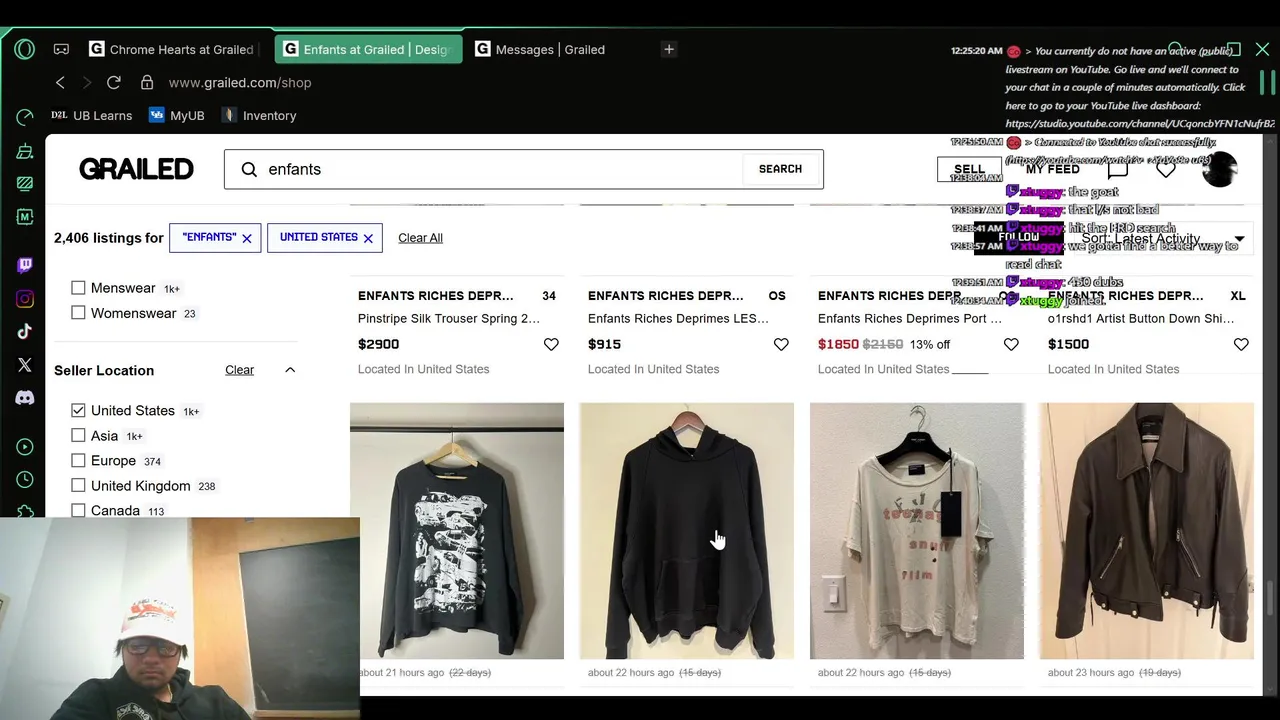This screenshot has height=720, width=1280.
Task: Check the Asia seller location
Action: pyautogui.click(x=78, y=436)
